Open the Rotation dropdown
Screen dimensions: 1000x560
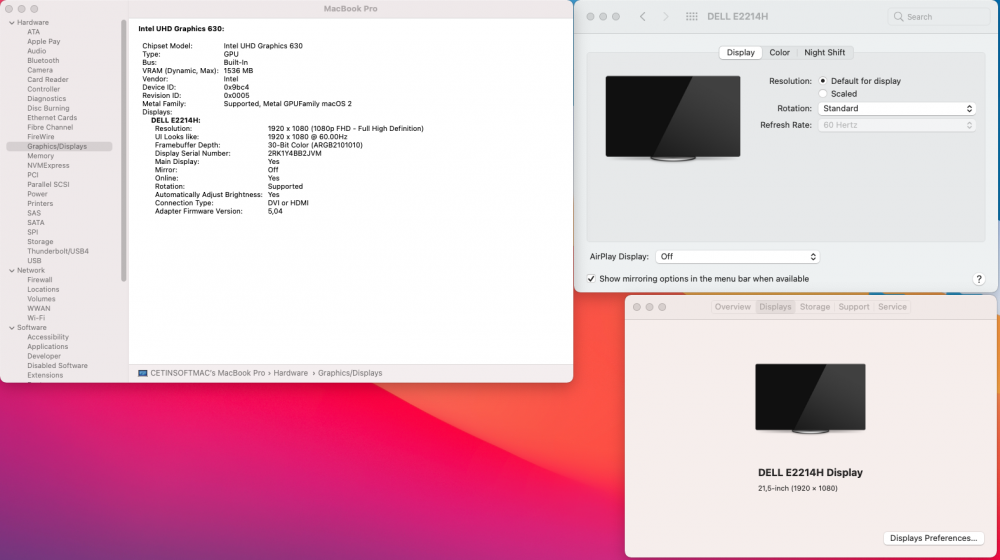tap(897, 108)
